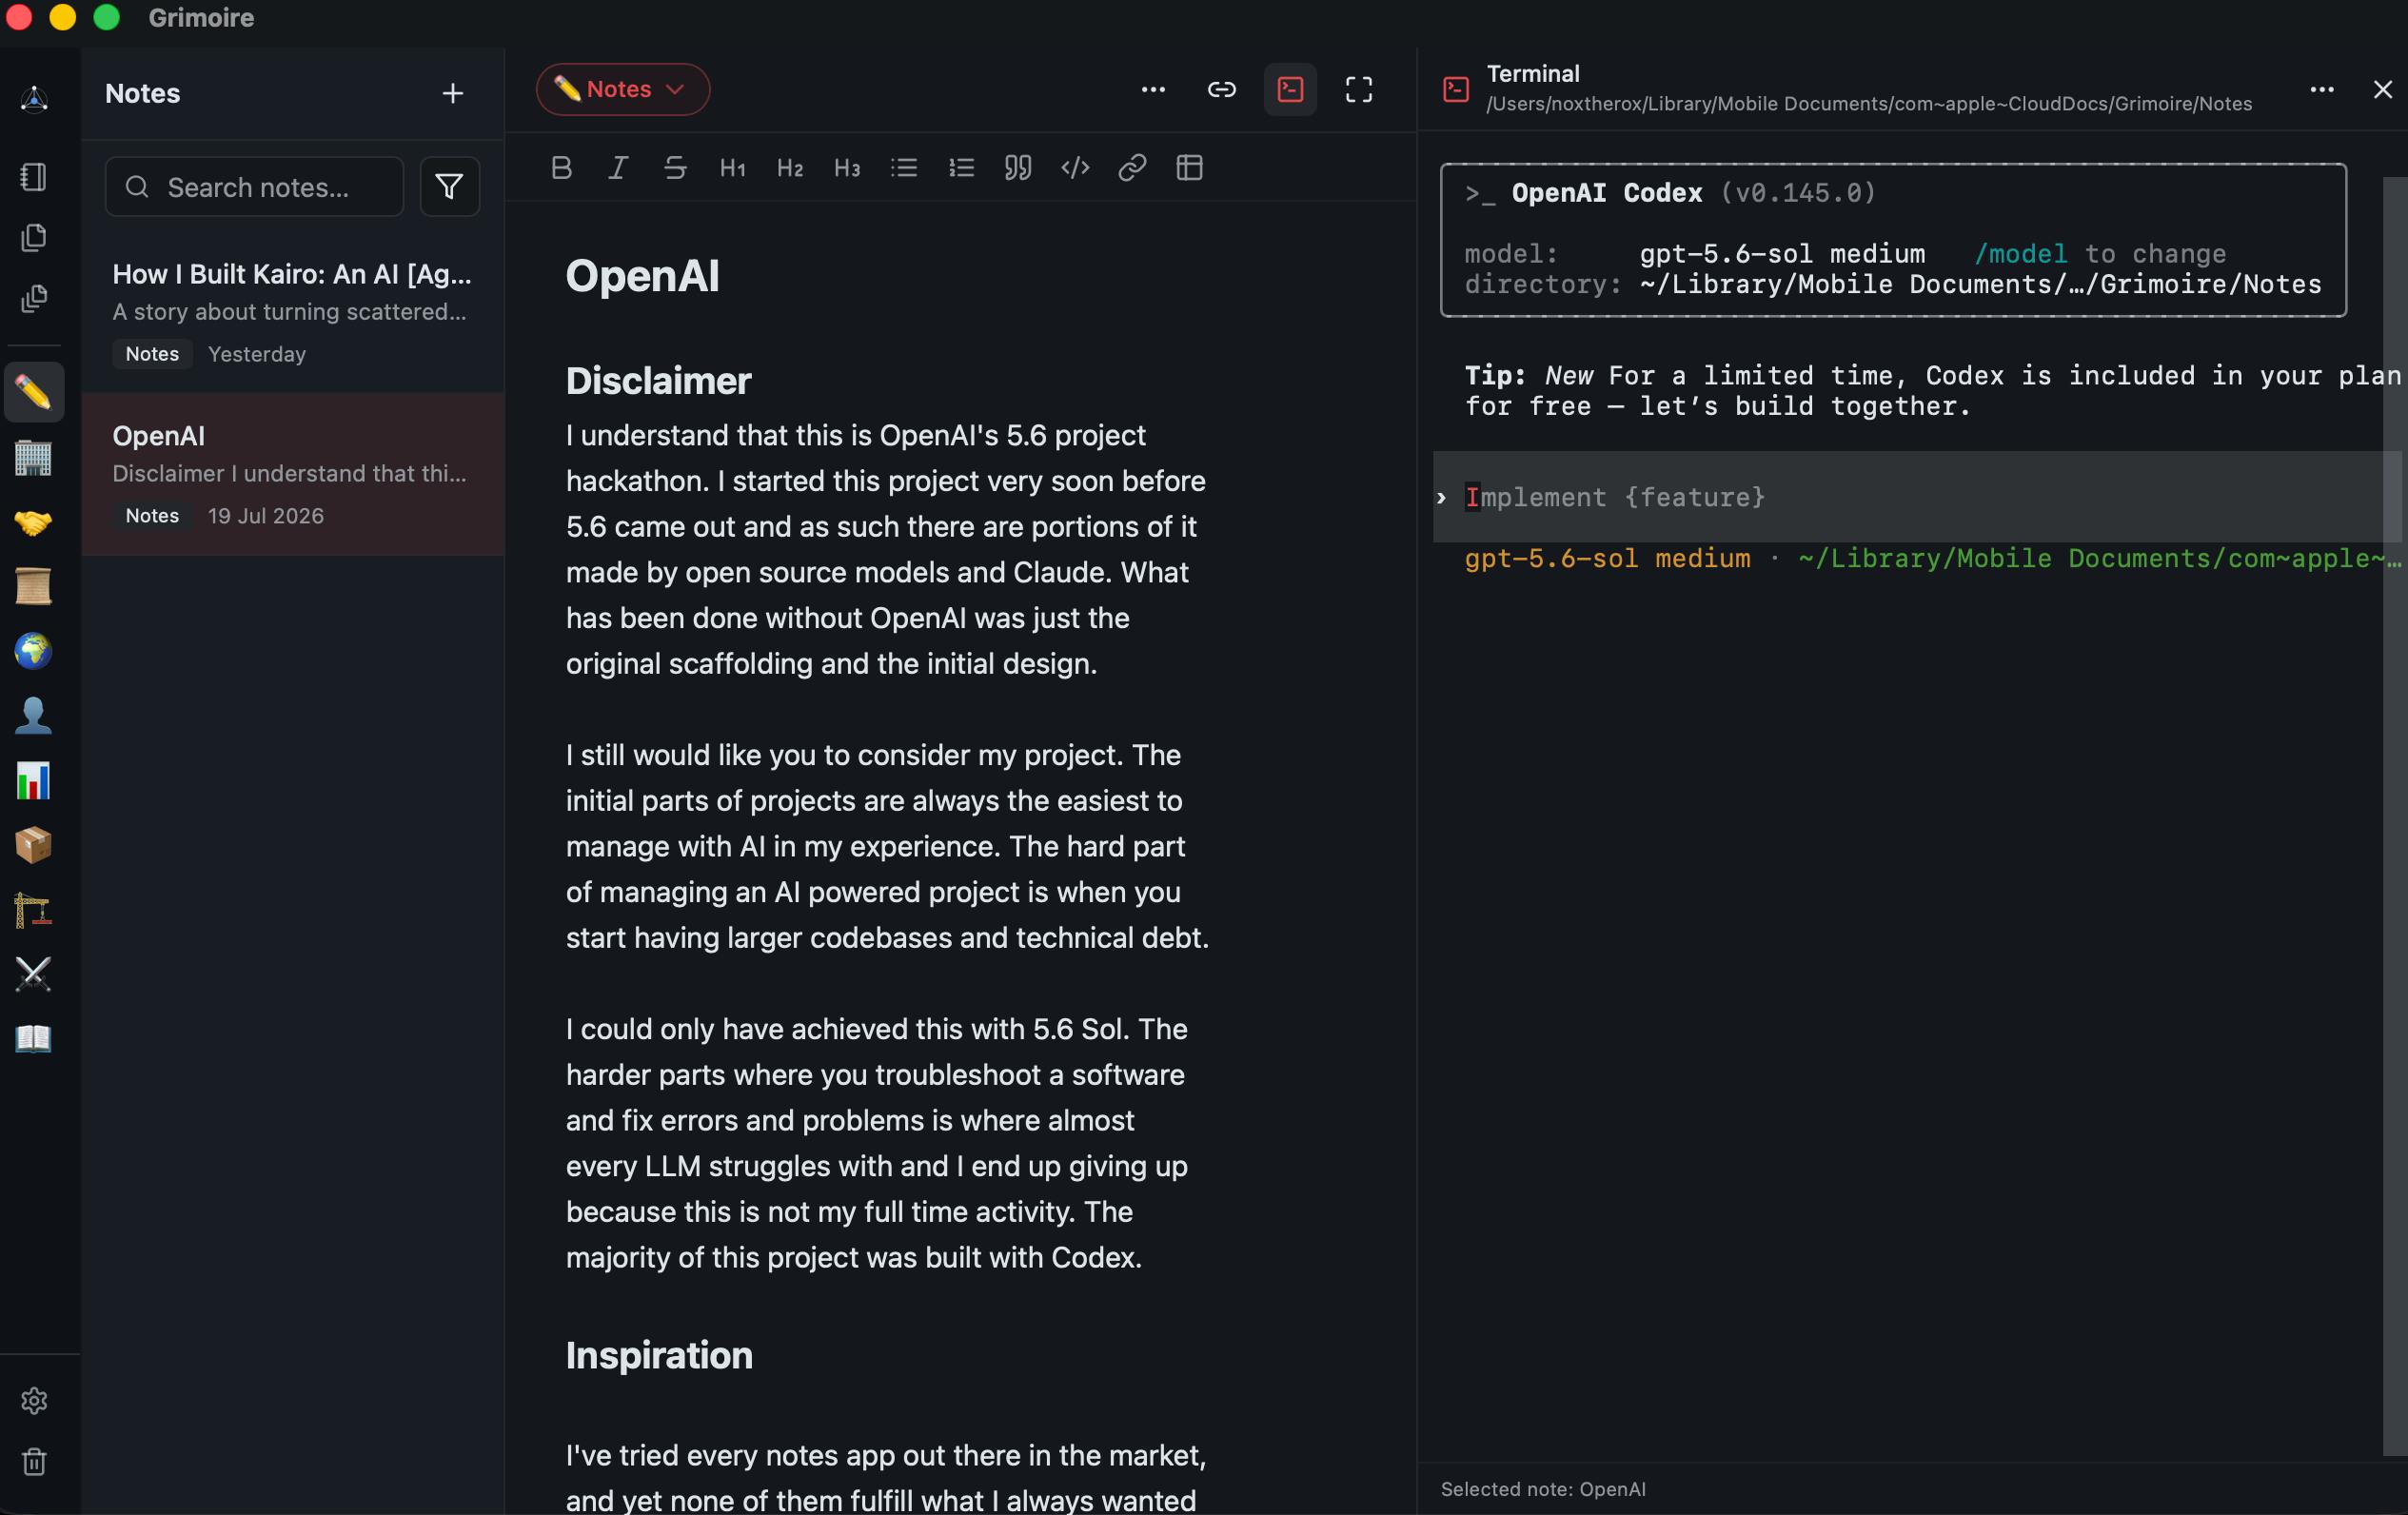Click the Terminal panel title

click(x=1533, y=73)
